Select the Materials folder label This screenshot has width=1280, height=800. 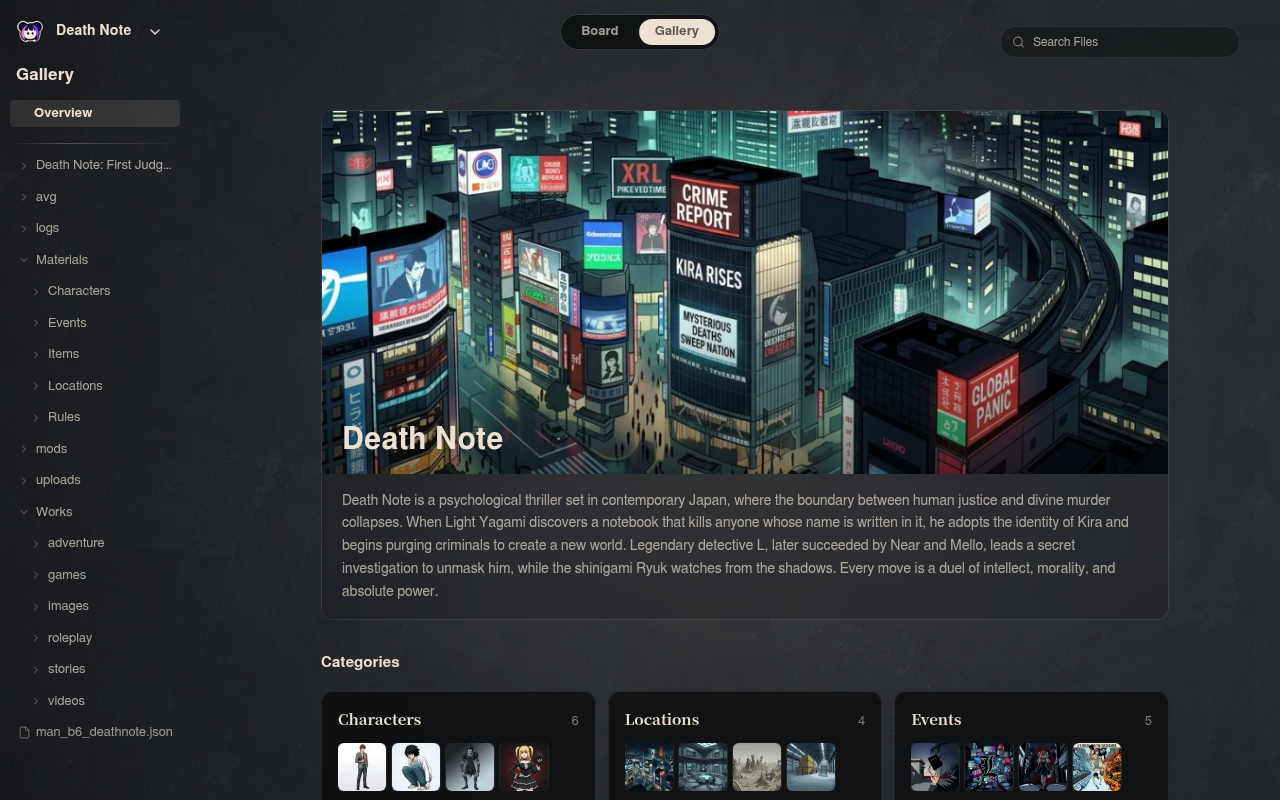coord(62,260)
